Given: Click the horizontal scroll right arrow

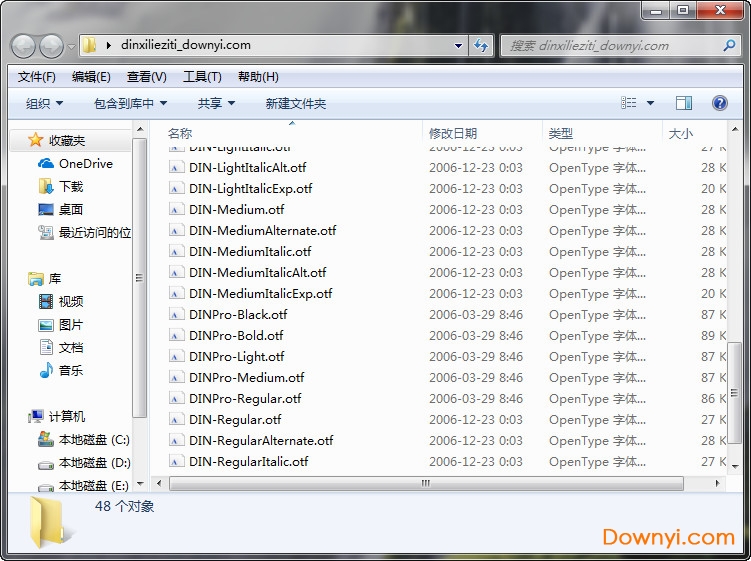Looking at the screenshot, I should [717, 483].
